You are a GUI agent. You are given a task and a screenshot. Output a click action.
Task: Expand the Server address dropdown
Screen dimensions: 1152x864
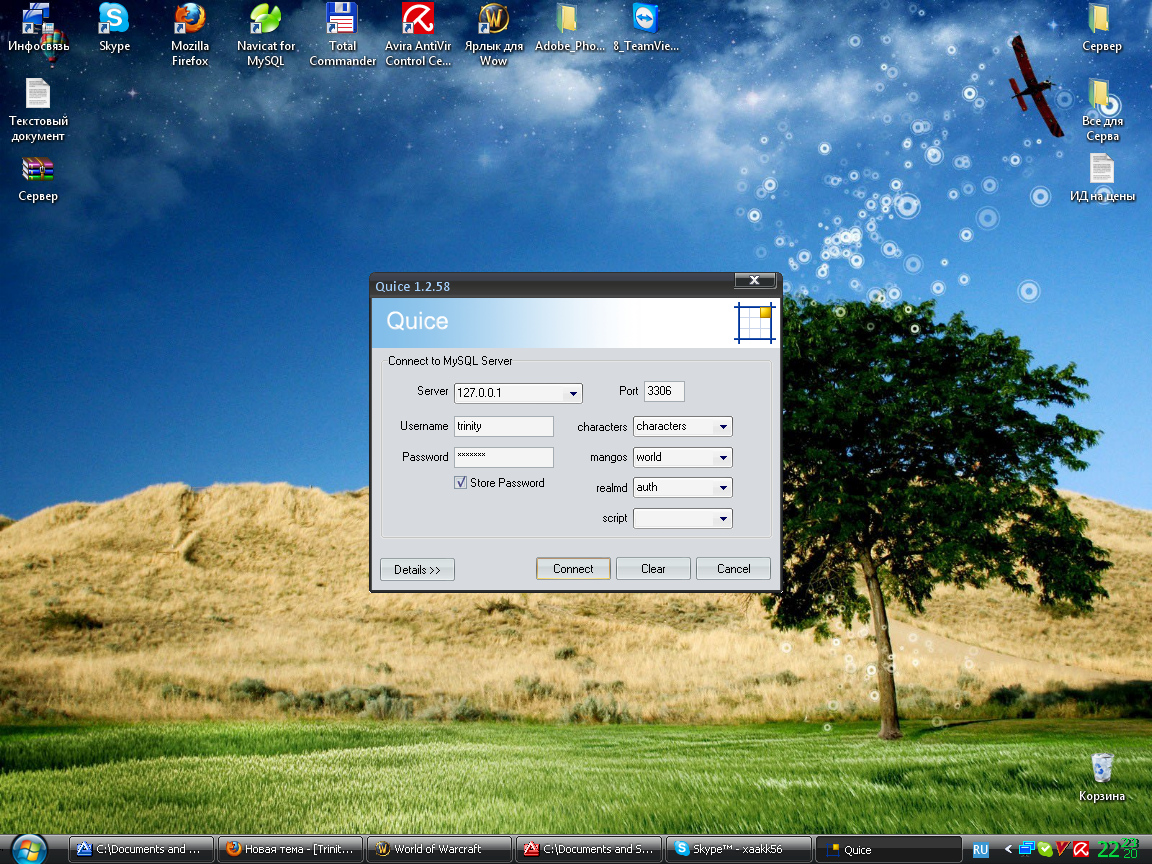(x=573, y=394)
